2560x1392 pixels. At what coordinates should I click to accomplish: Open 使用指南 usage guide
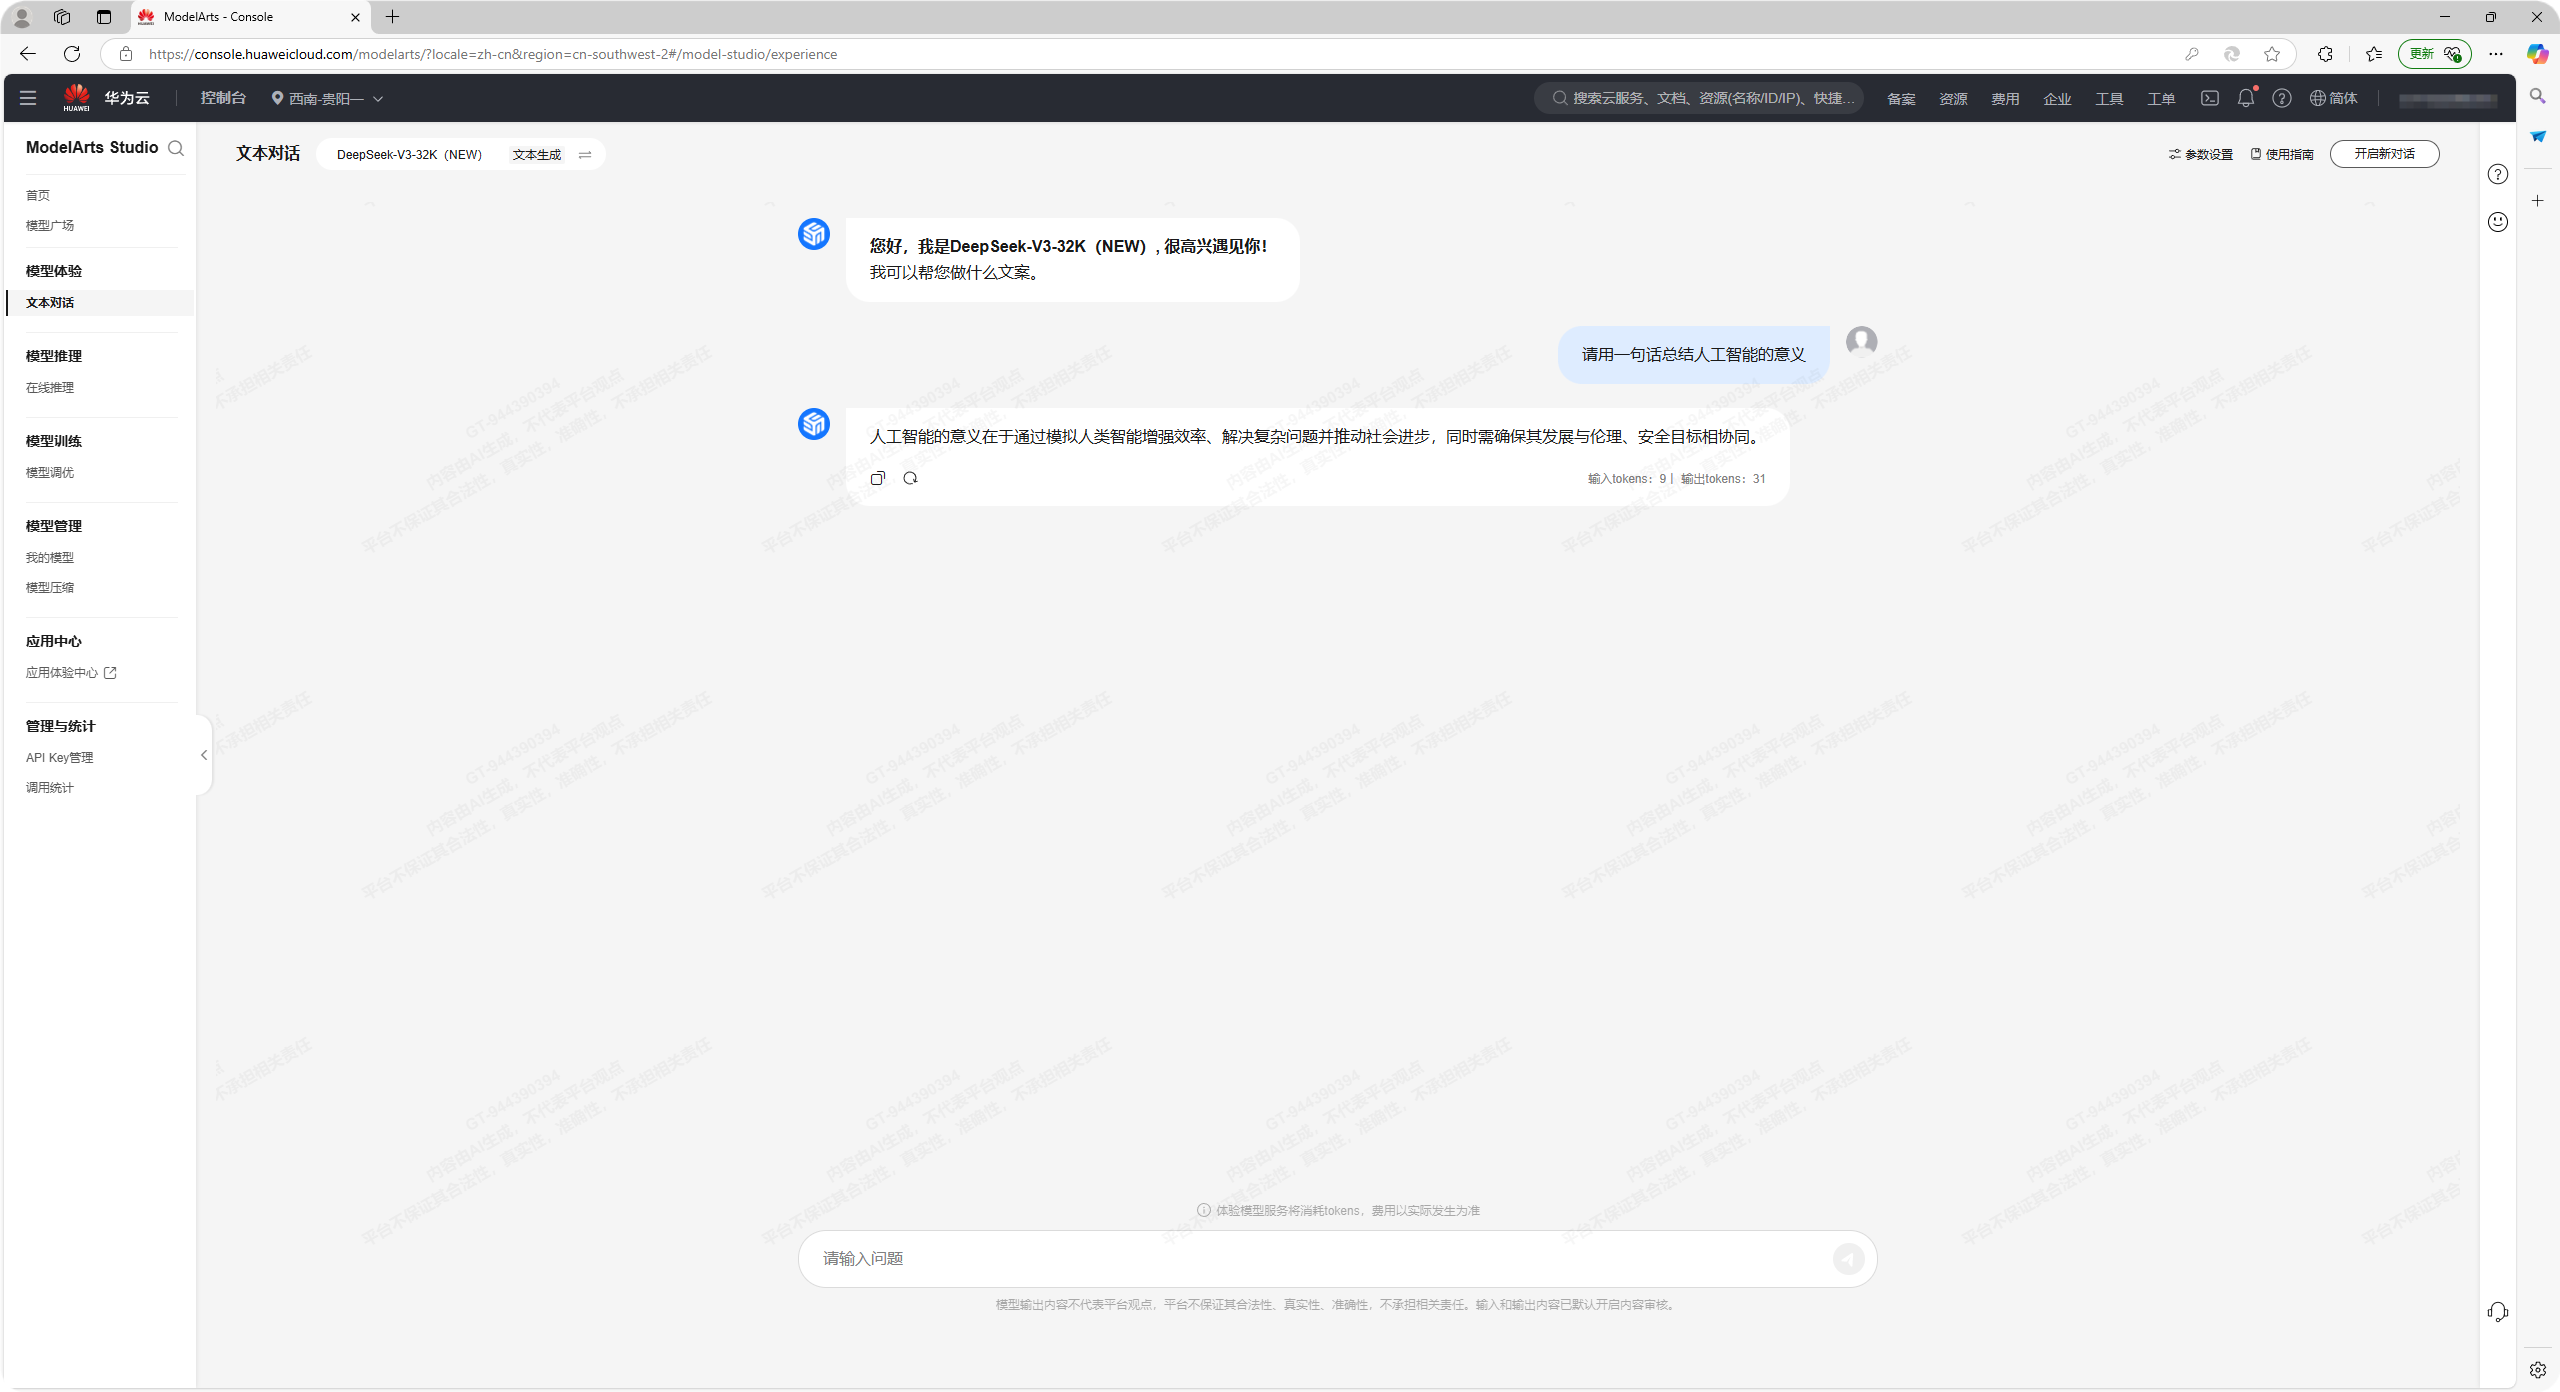pos(2282,154)
